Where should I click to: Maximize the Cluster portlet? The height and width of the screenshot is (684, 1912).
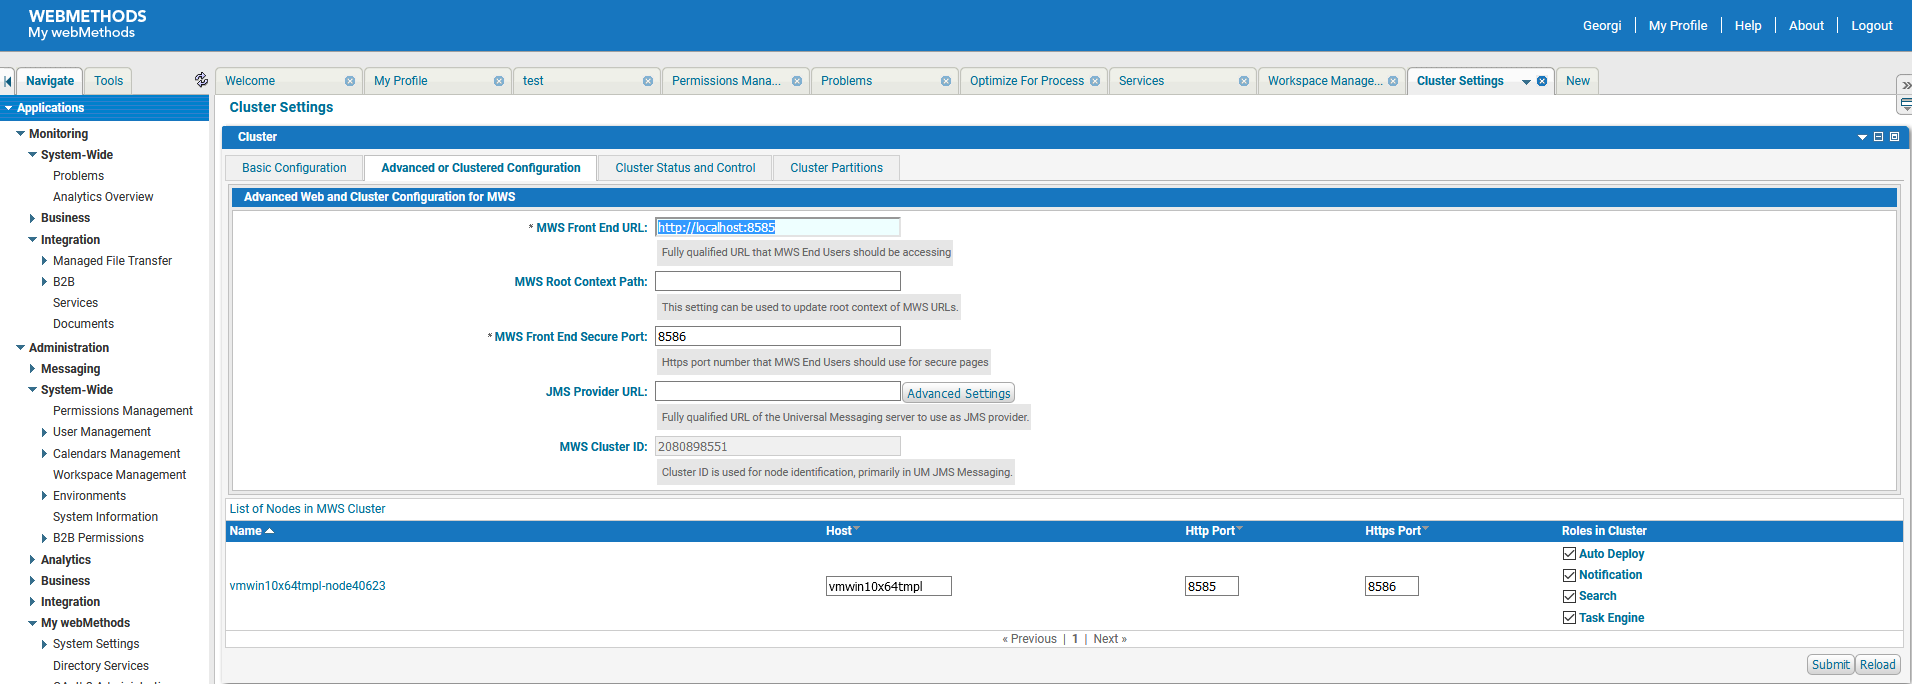tap(1894, 137)
